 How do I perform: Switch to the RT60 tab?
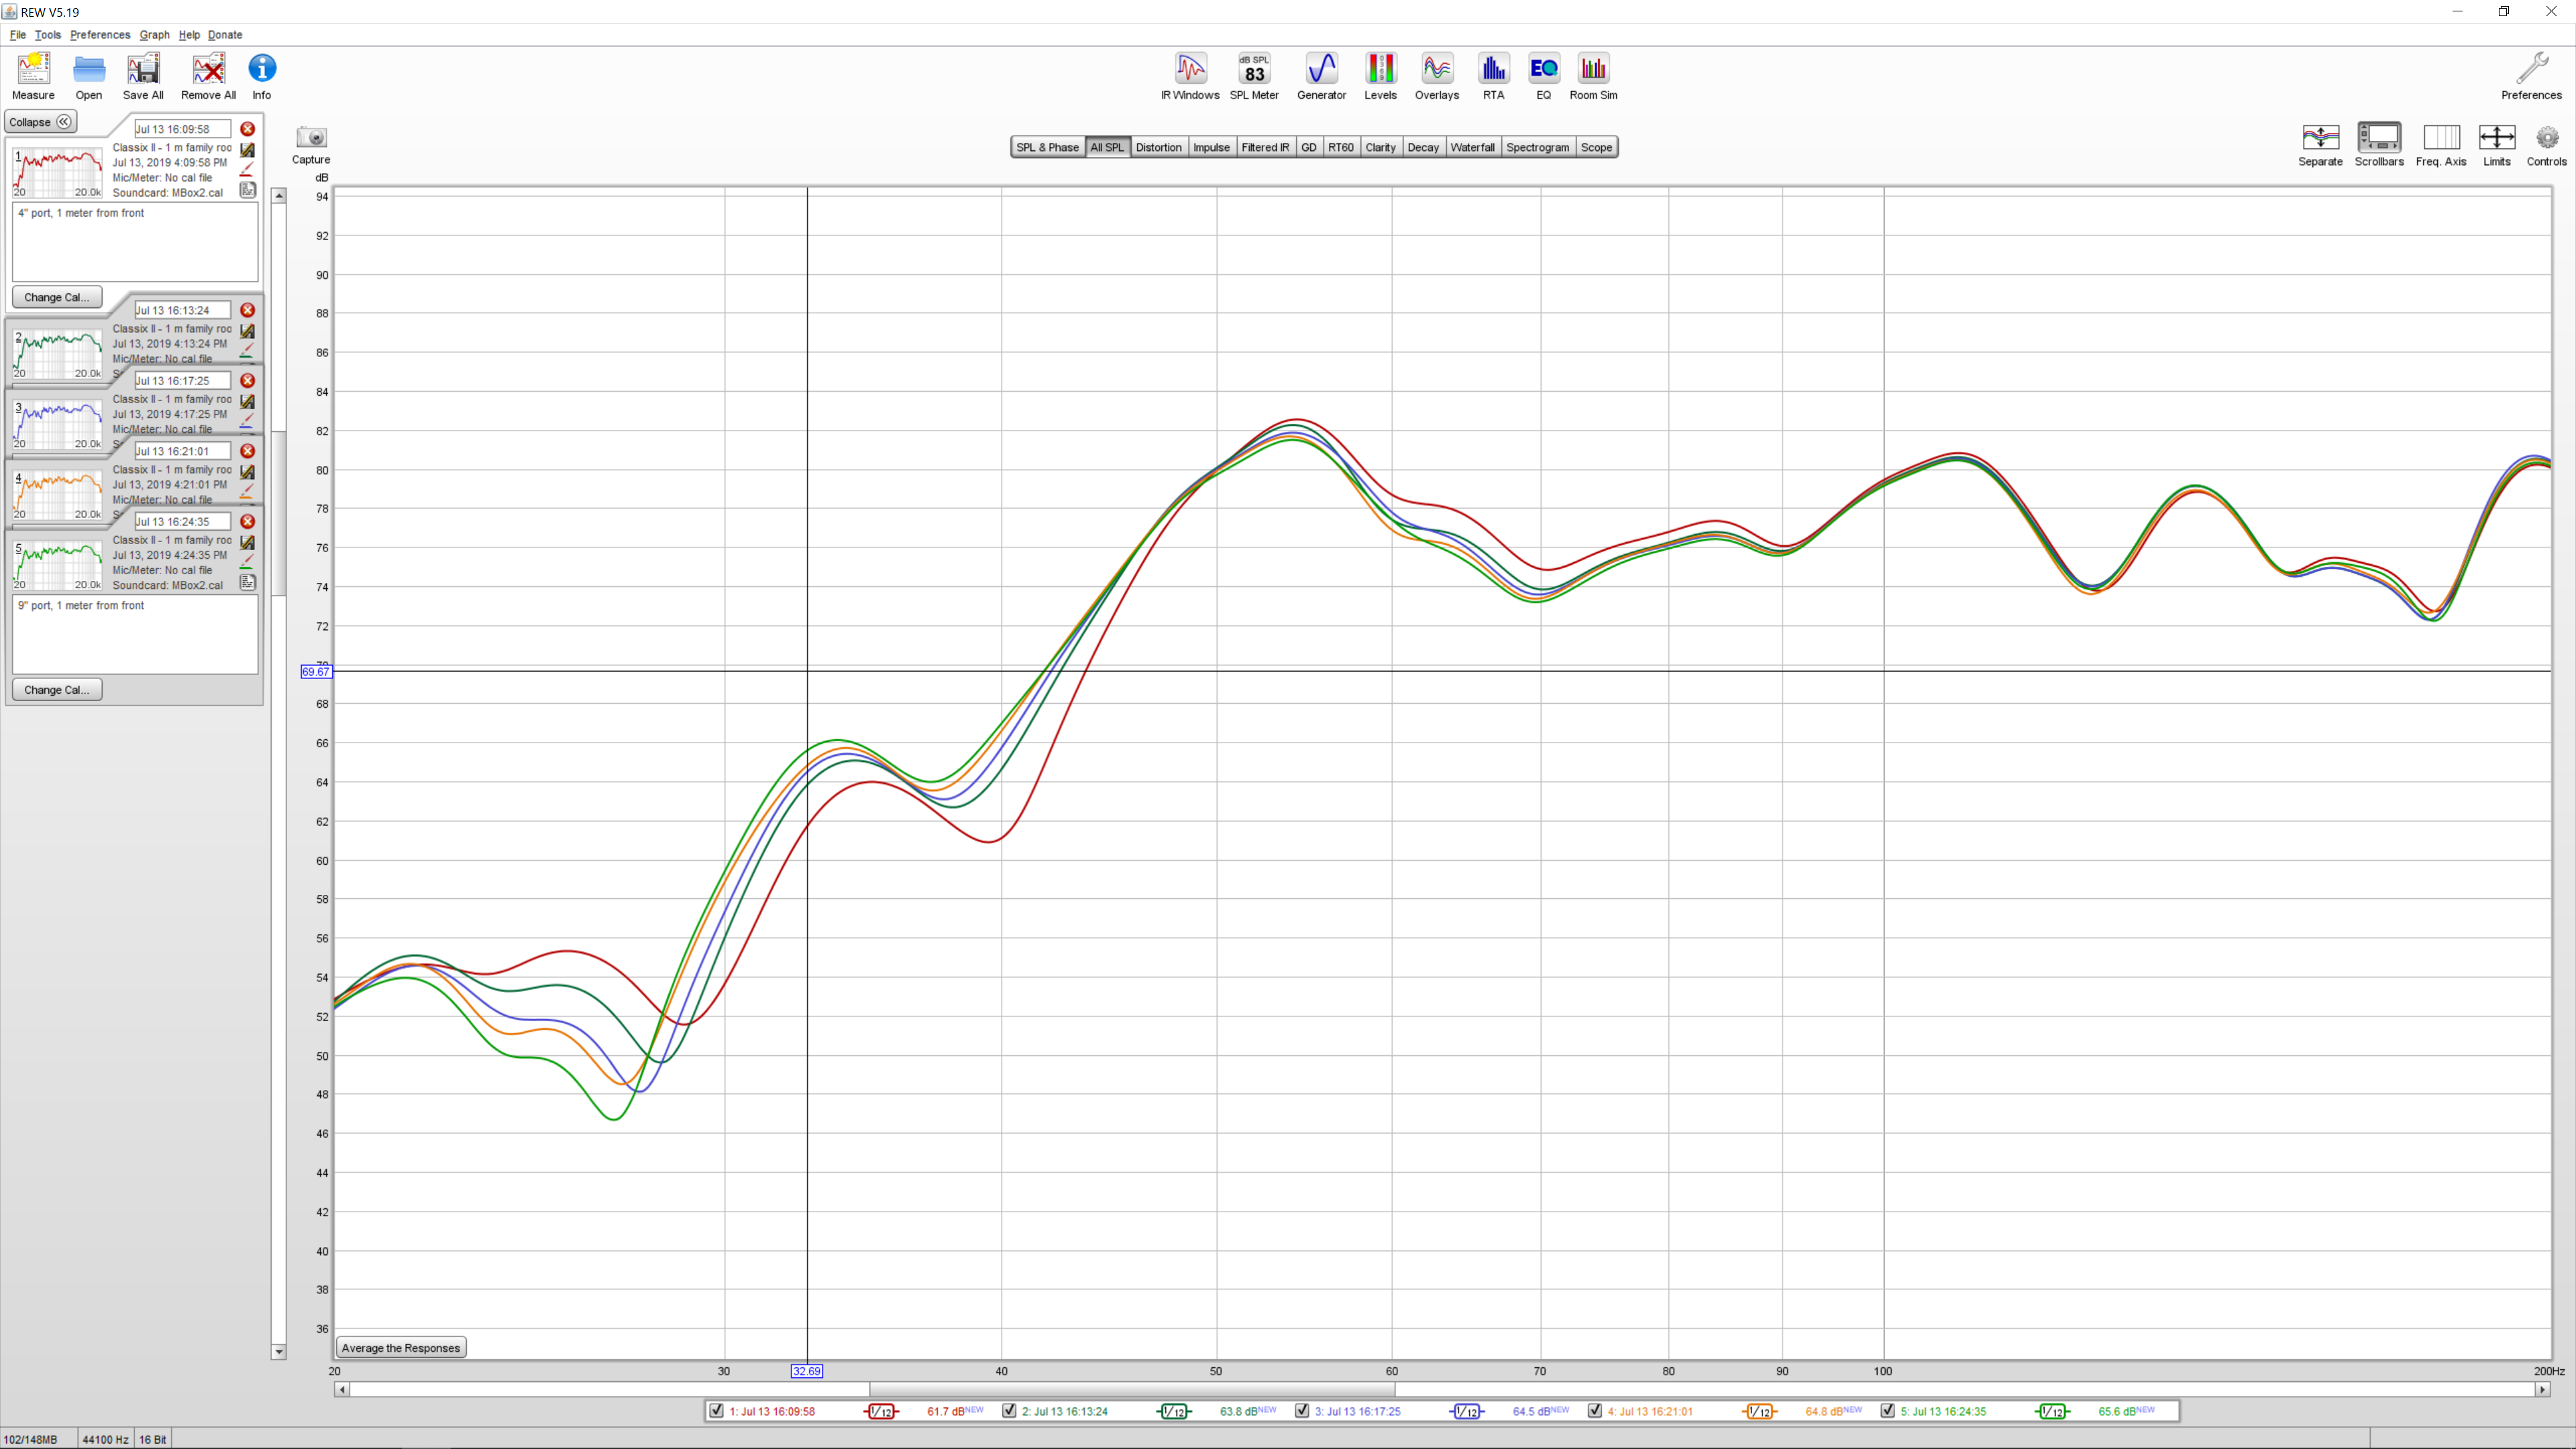click(1340, 147)
